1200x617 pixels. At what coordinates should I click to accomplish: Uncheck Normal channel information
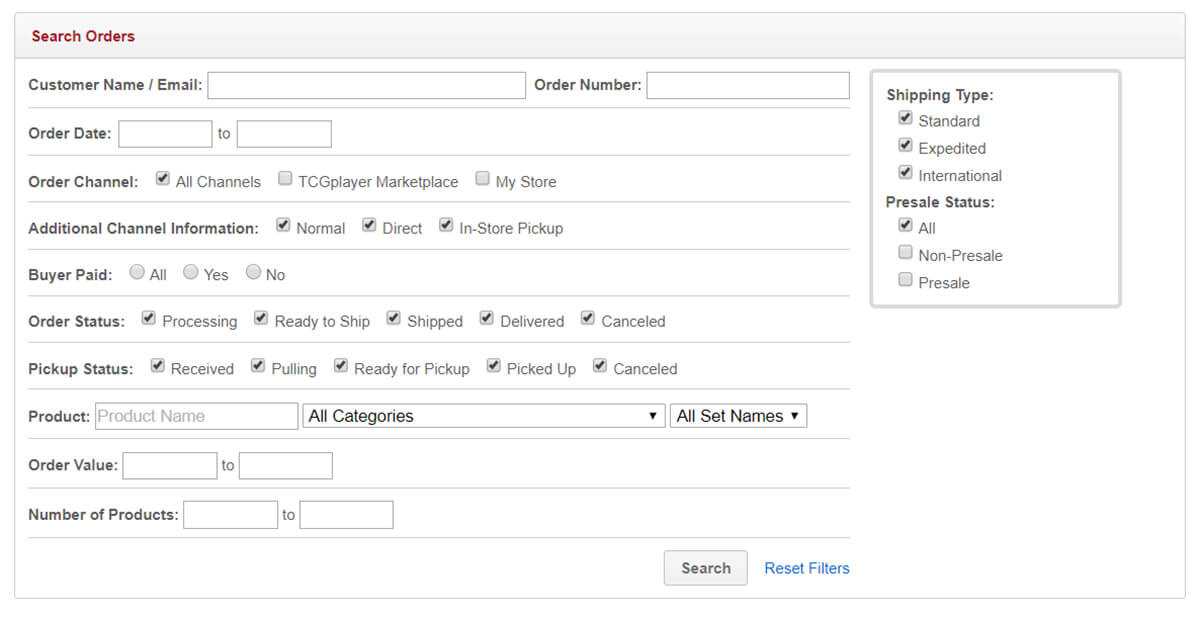[283, 226]
